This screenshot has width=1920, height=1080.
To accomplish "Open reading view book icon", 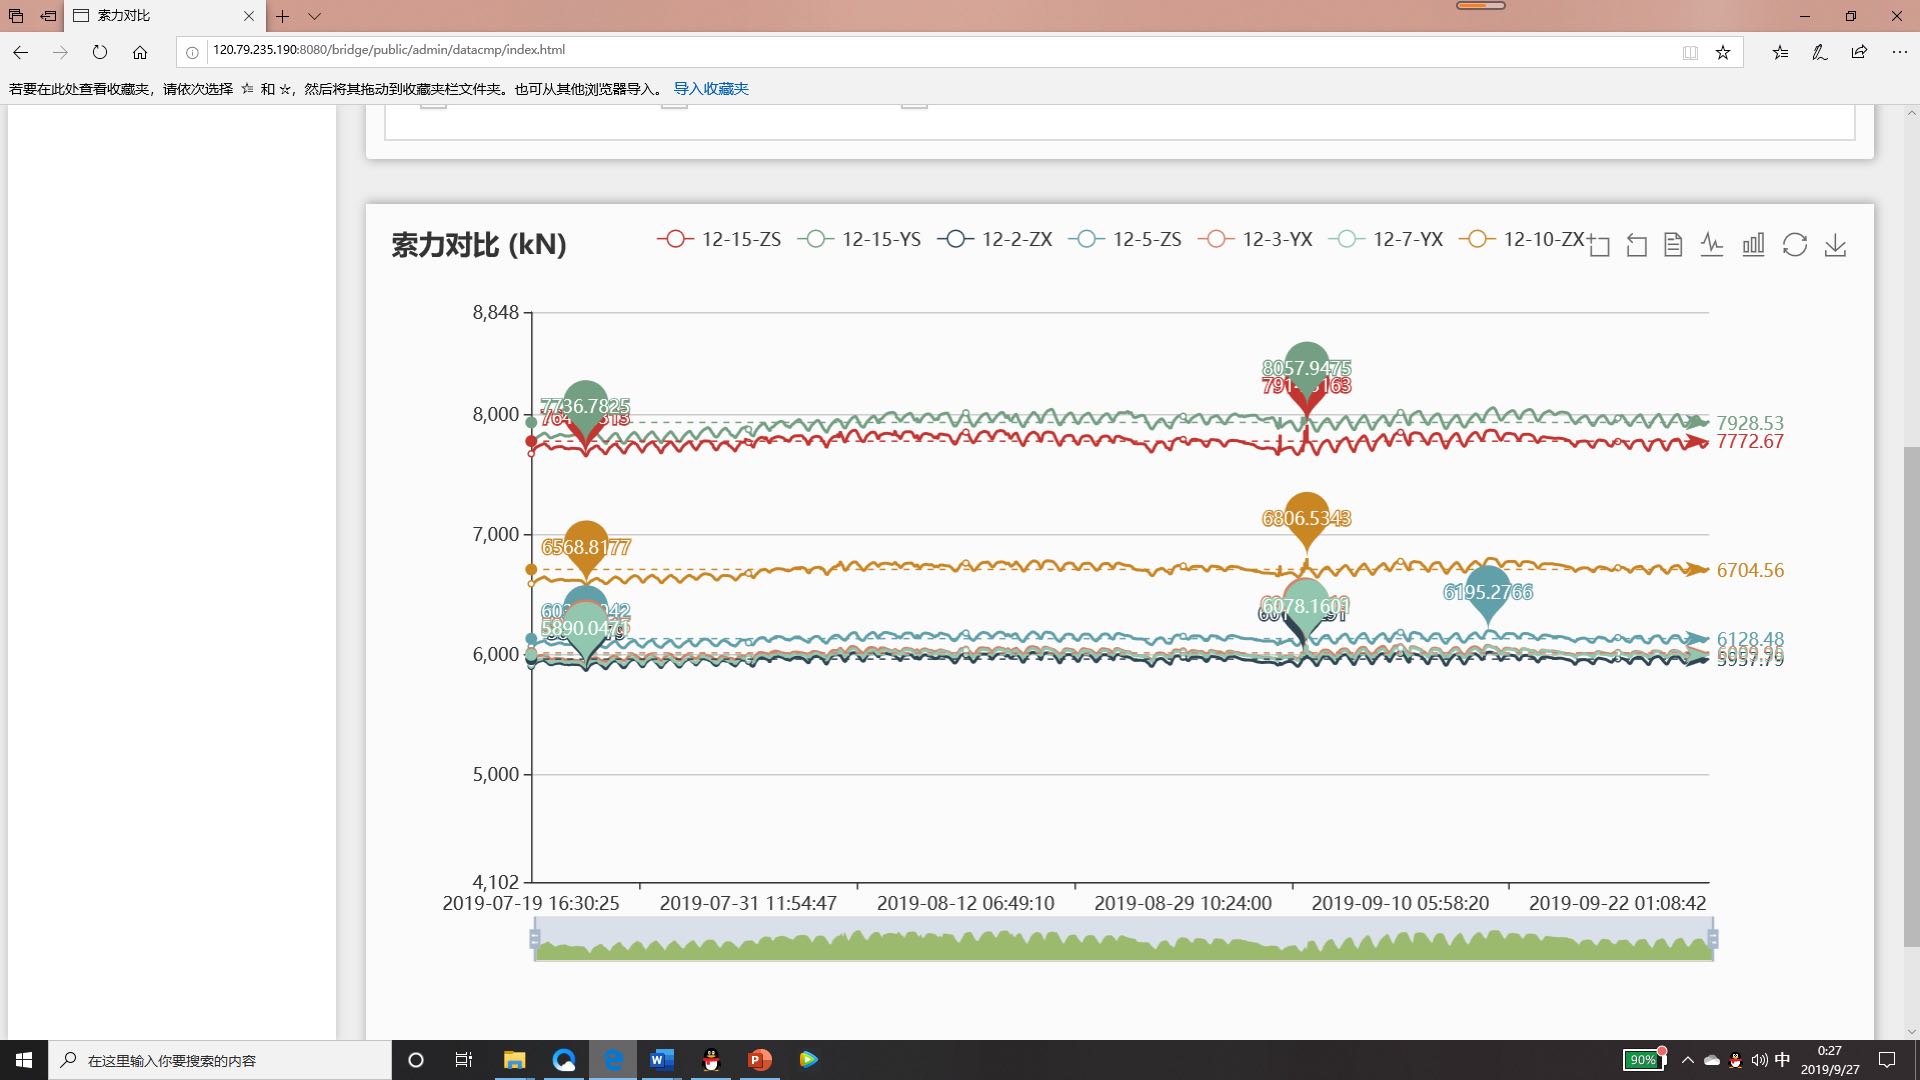I will click(1690, 52).
